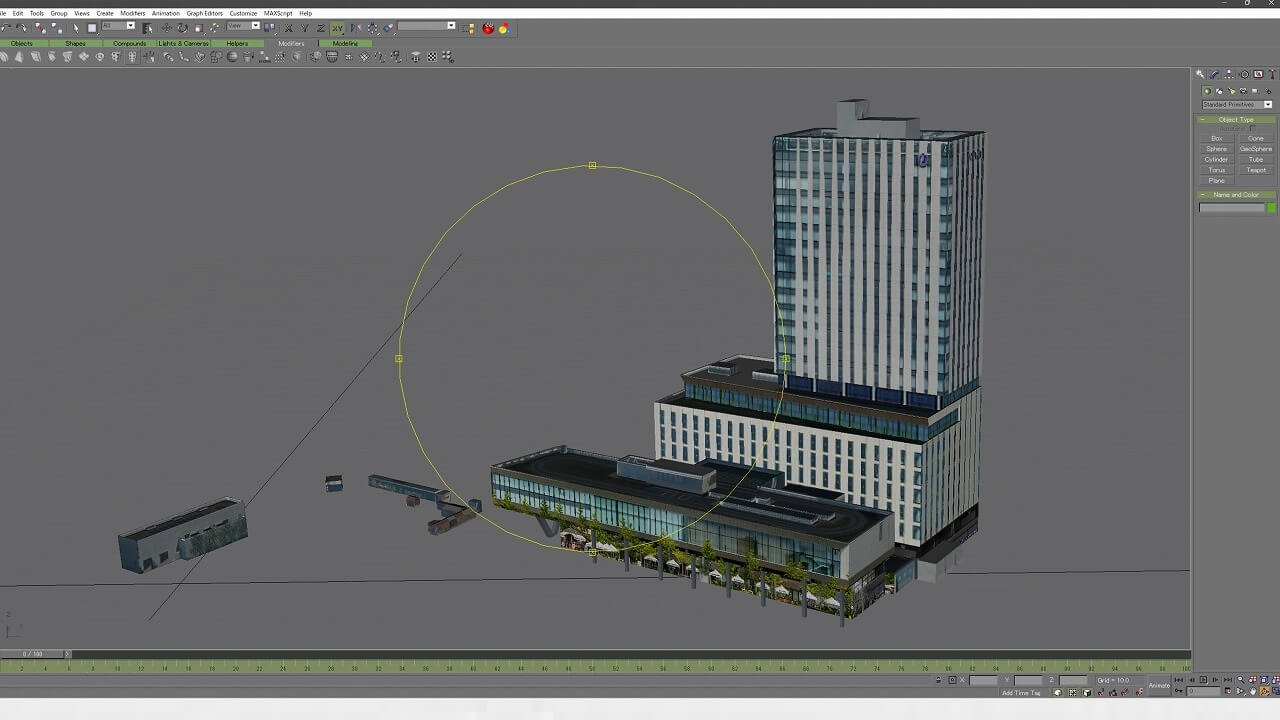The image size is (1280, 720).
Task: Collapse the Object Type rollout
Action: 1236,119
